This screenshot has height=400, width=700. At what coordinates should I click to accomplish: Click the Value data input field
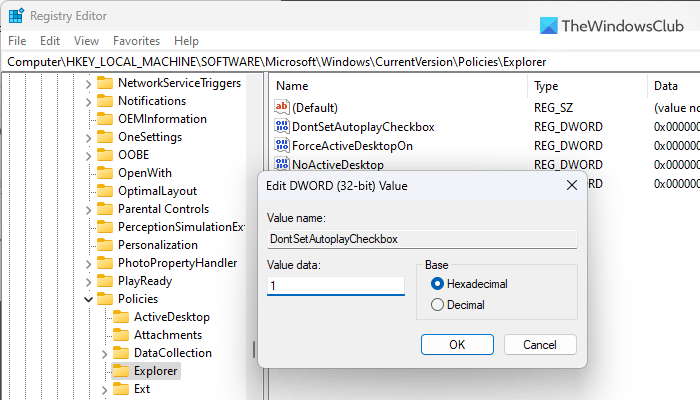[x=335, y=286]
